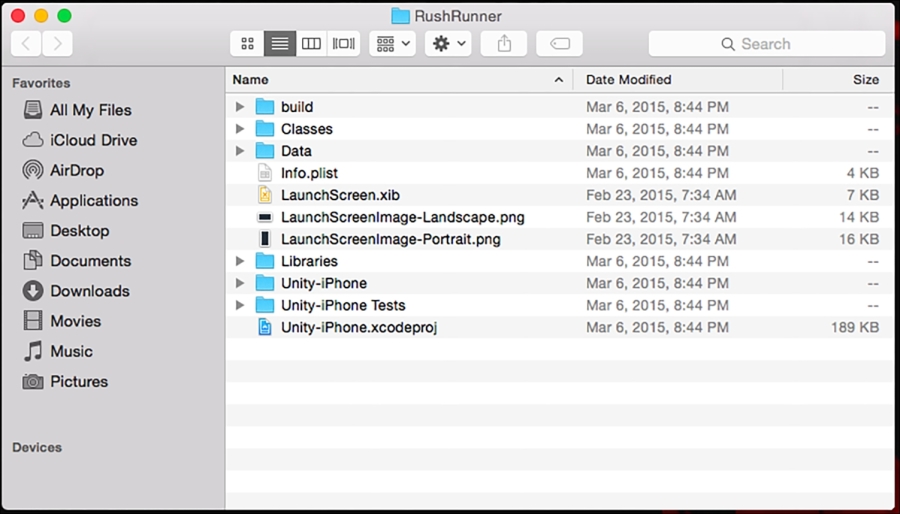The width and height of the screenshot is (900, 514).
Task: Sort by the Name column header
Action: pos(399,80)
